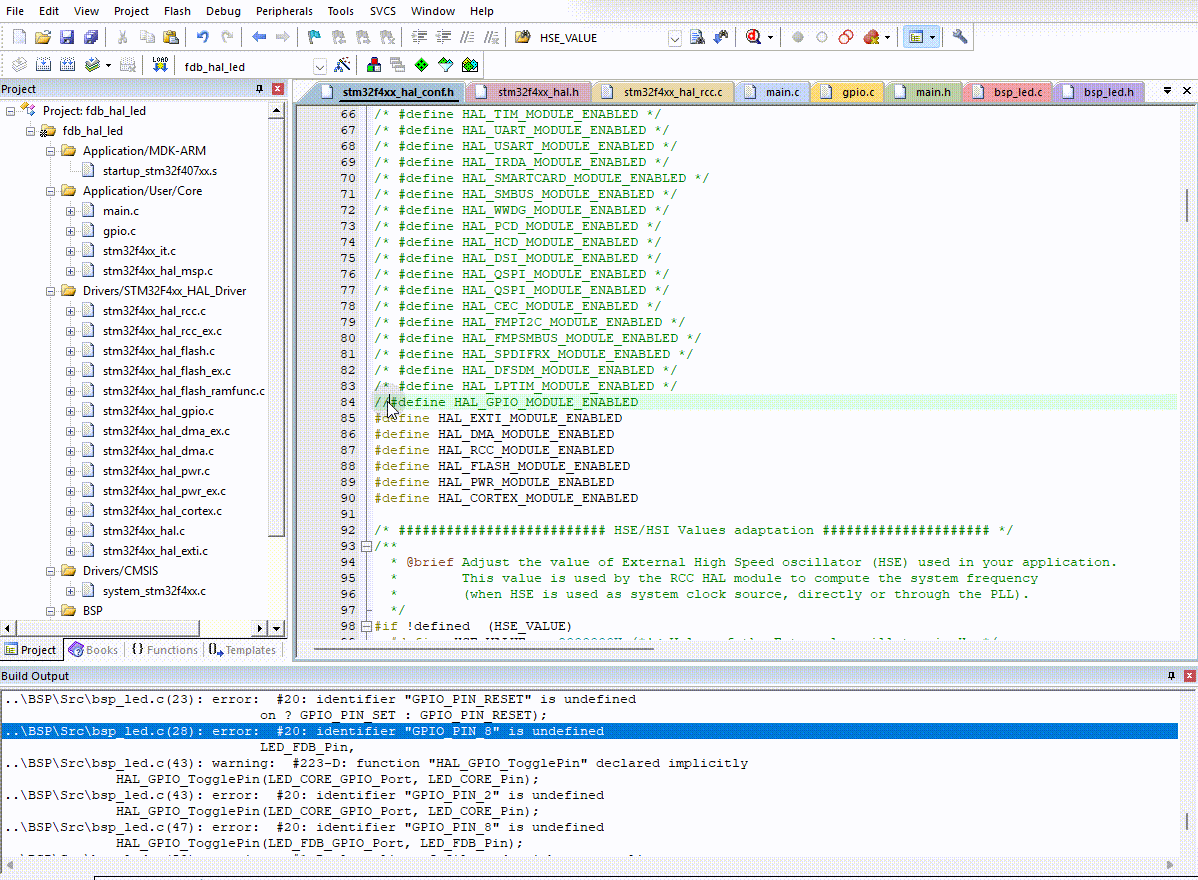Open the HSE_VALUE find dropdown
Screen dimensions: 1198x880
pyautogui.click(x=675, y=38)
